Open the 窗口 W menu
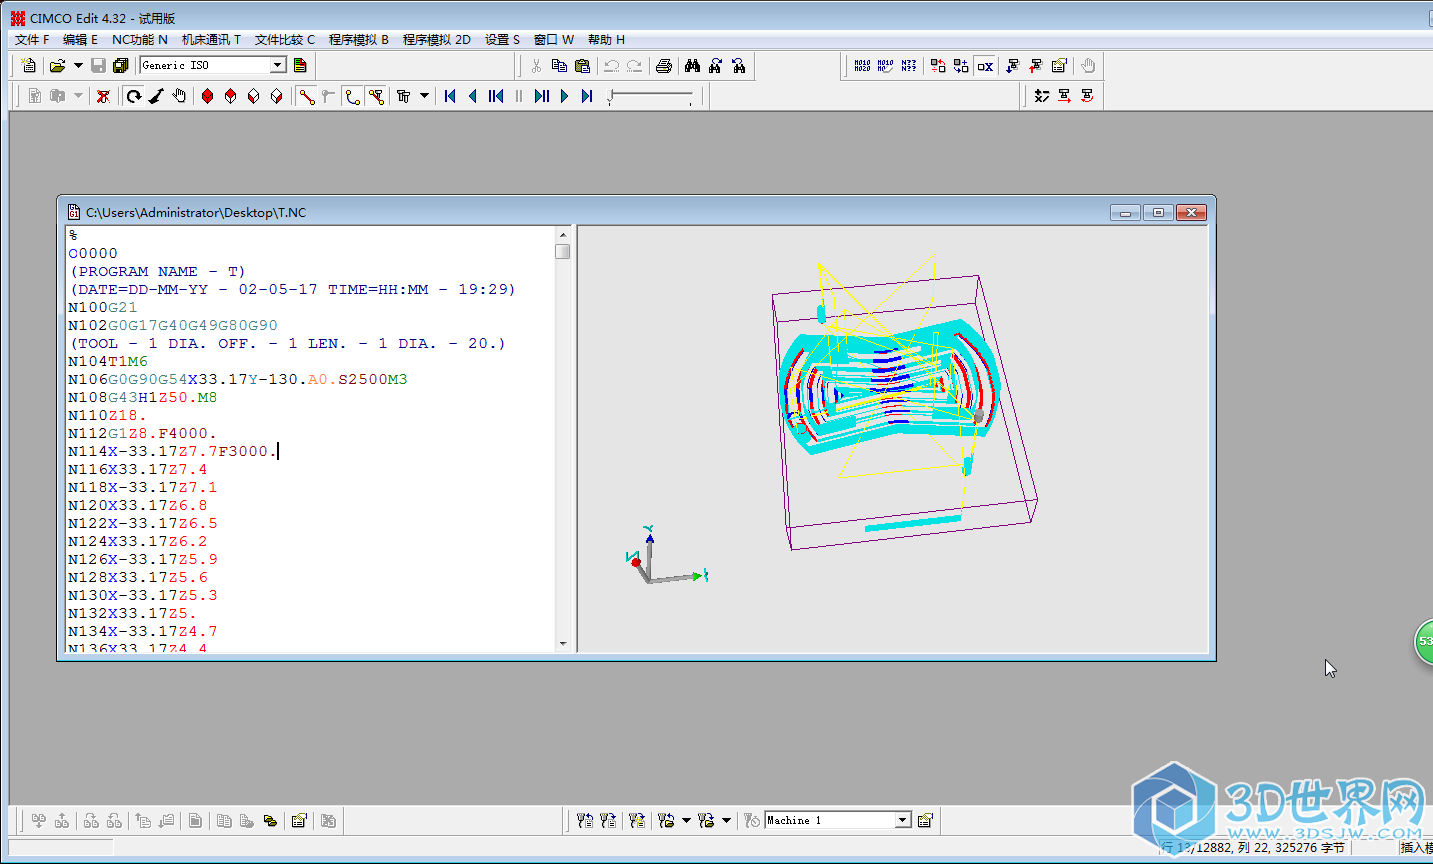The image size is (1433, 864). tap(554, 40)
